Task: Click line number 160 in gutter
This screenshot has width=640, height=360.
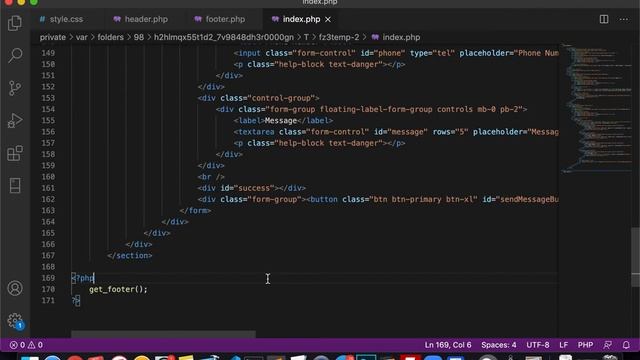Action: coord(48,177)
